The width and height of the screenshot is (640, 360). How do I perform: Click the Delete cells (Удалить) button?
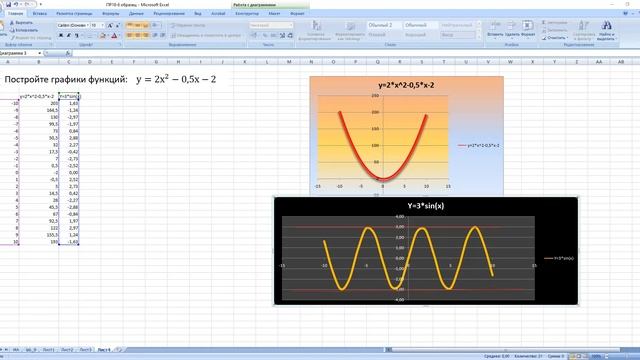click(x=511, y=29)
